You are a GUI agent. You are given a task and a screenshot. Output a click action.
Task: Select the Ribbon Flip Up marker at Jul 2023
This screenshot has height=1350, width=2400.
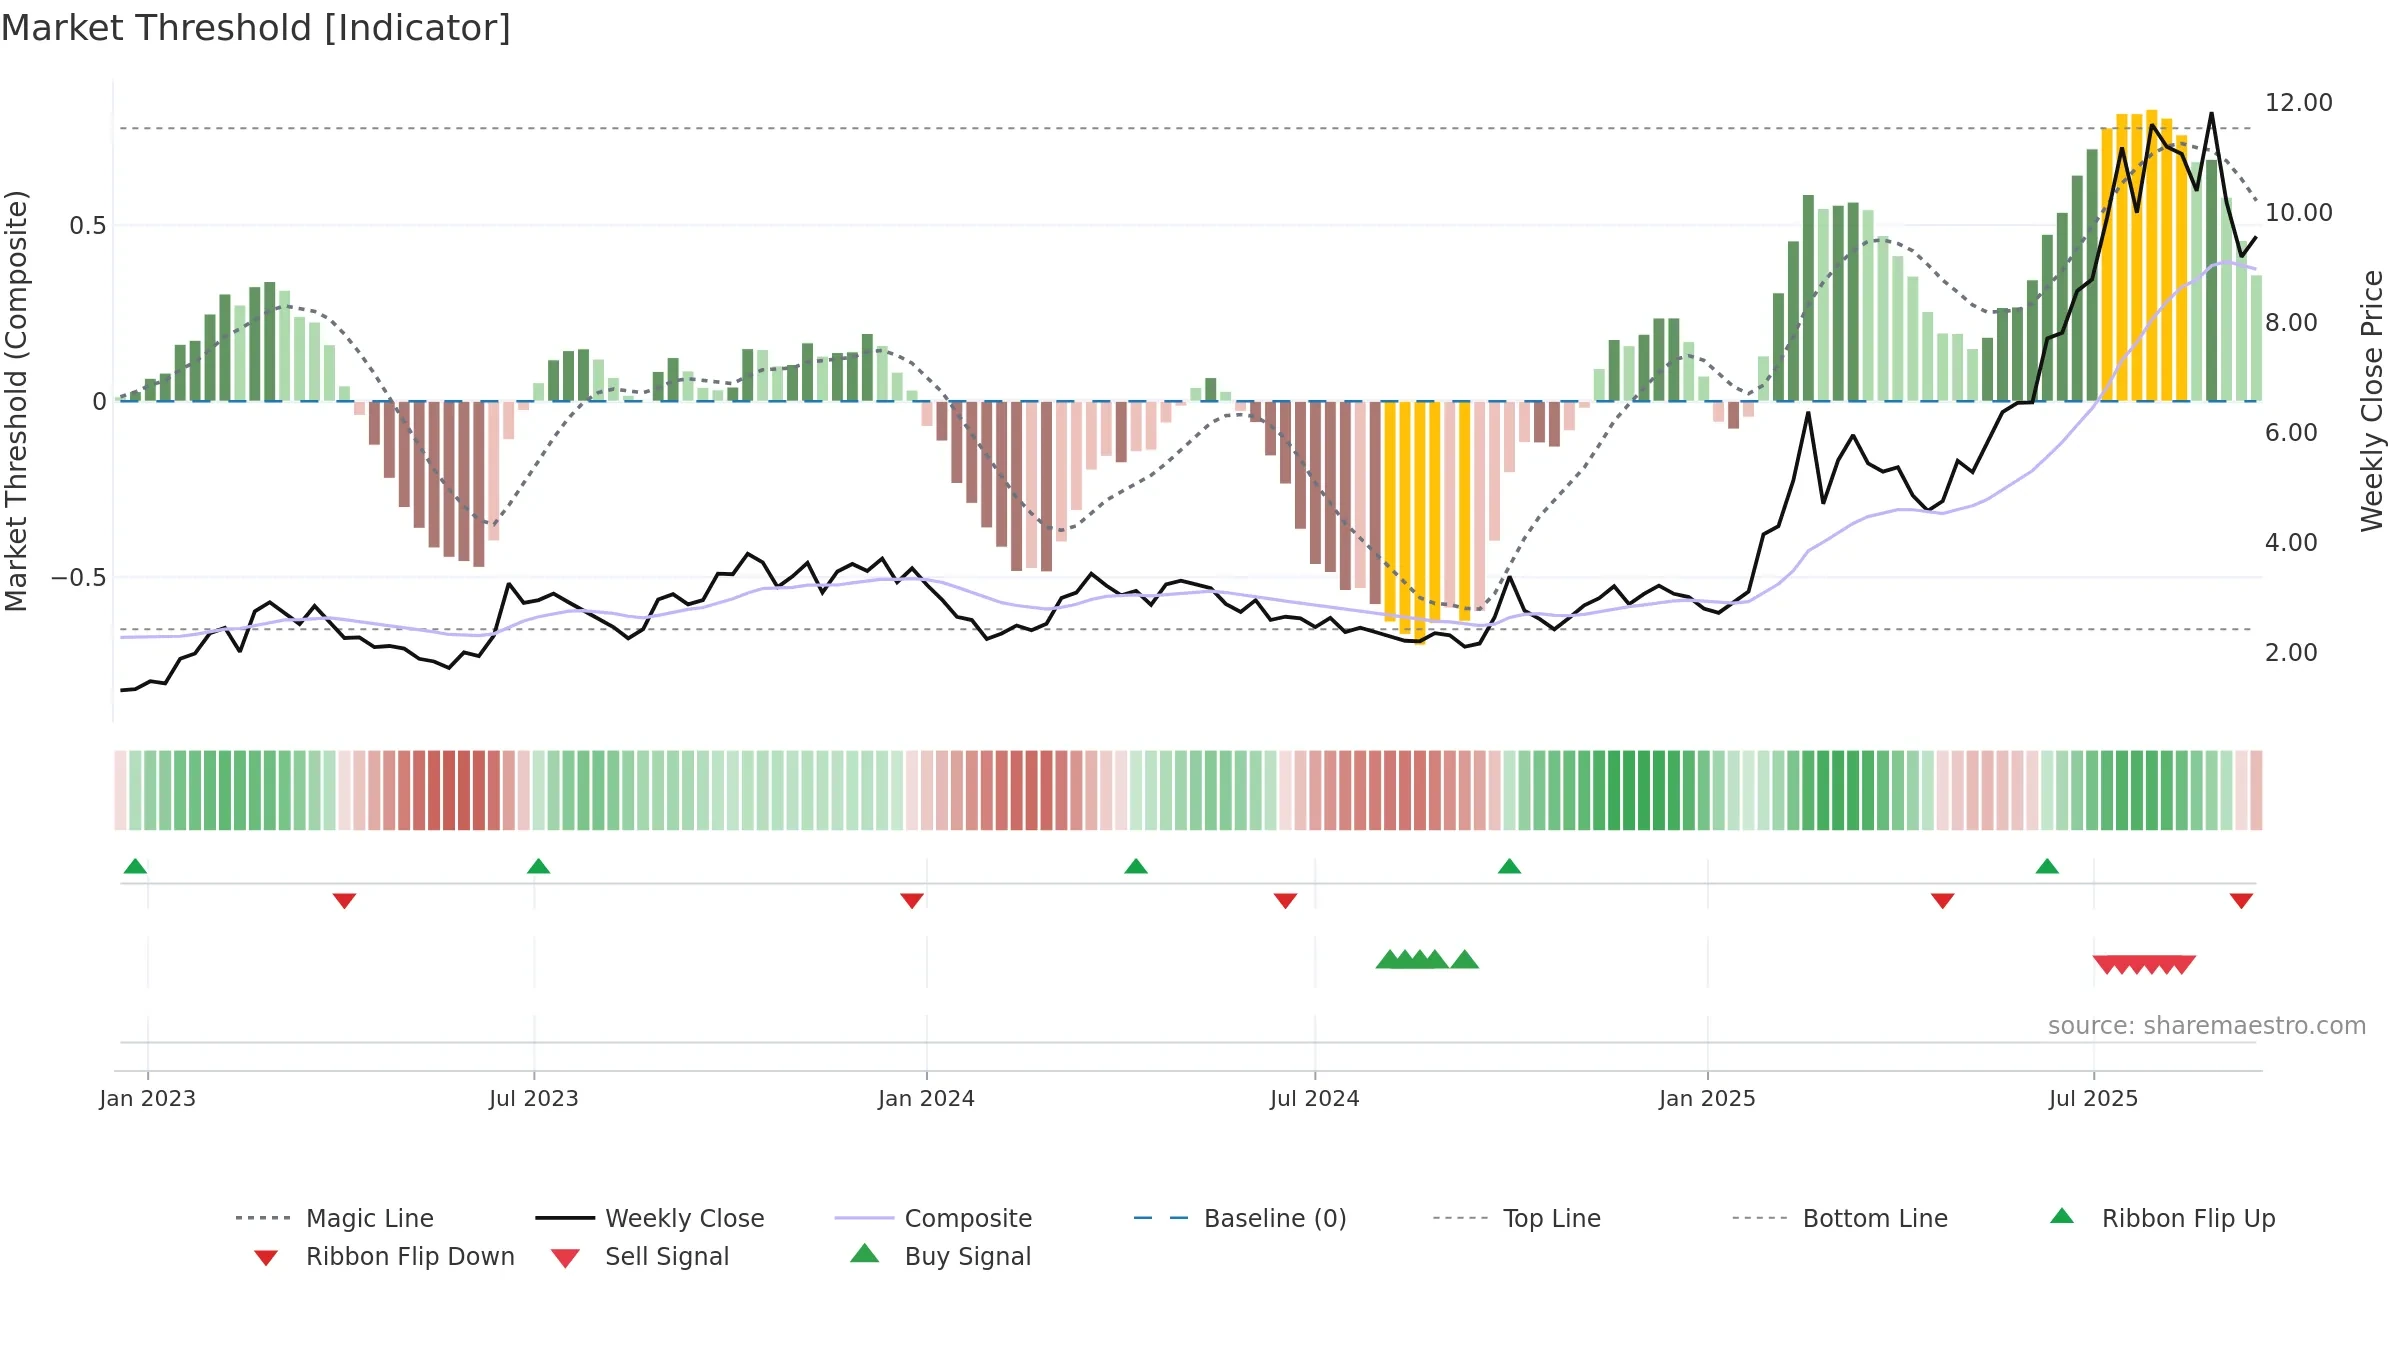538,866
